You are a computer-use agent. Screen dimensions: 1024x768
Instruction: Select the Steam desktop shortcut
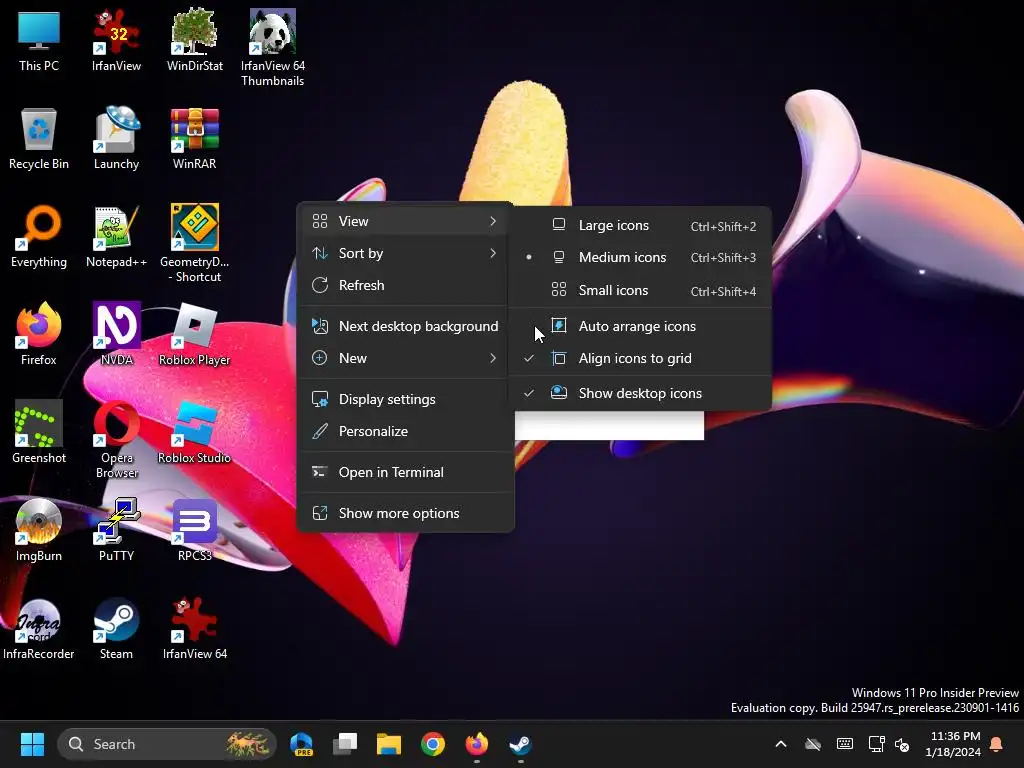(x=116, y=628)
